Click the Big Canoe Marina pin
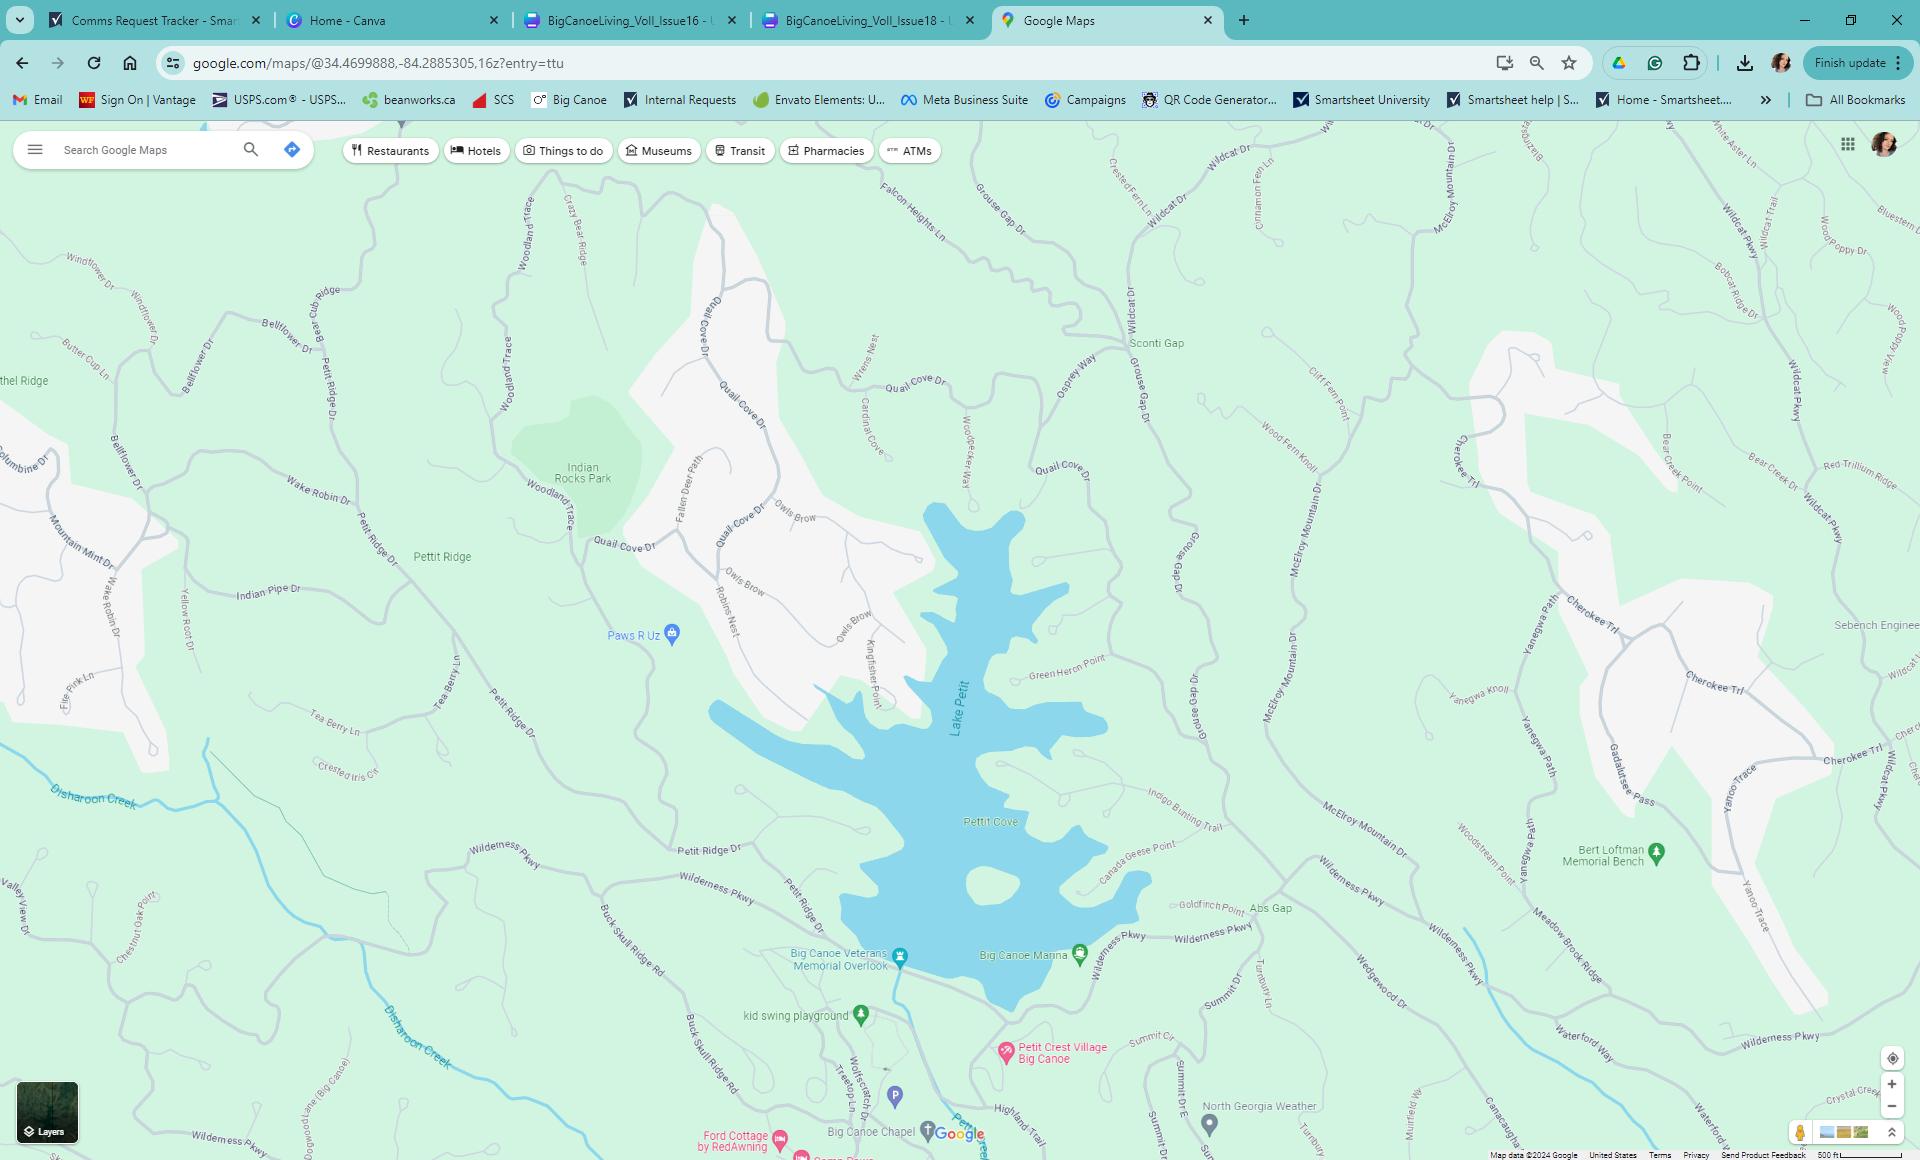This screenshot has width=1920, height=1160. 1079,953
